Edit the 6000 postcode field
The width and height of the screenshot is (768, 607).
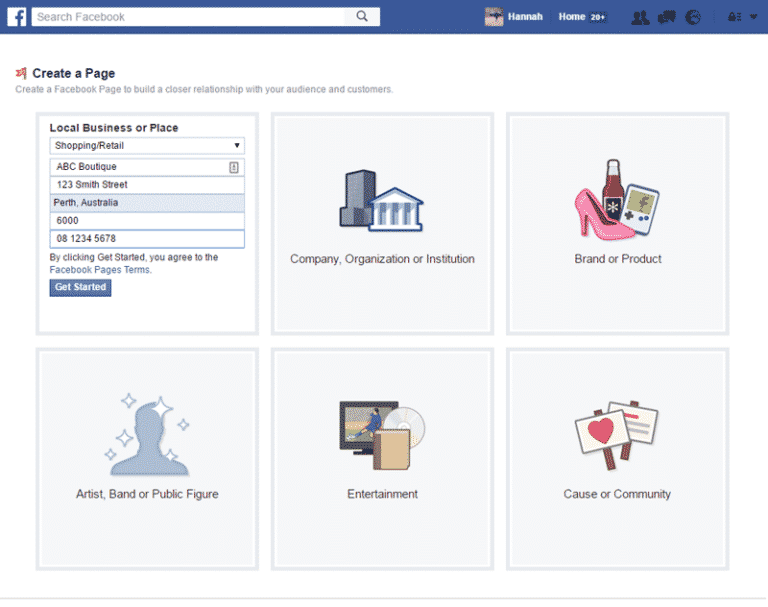point(147,220)
